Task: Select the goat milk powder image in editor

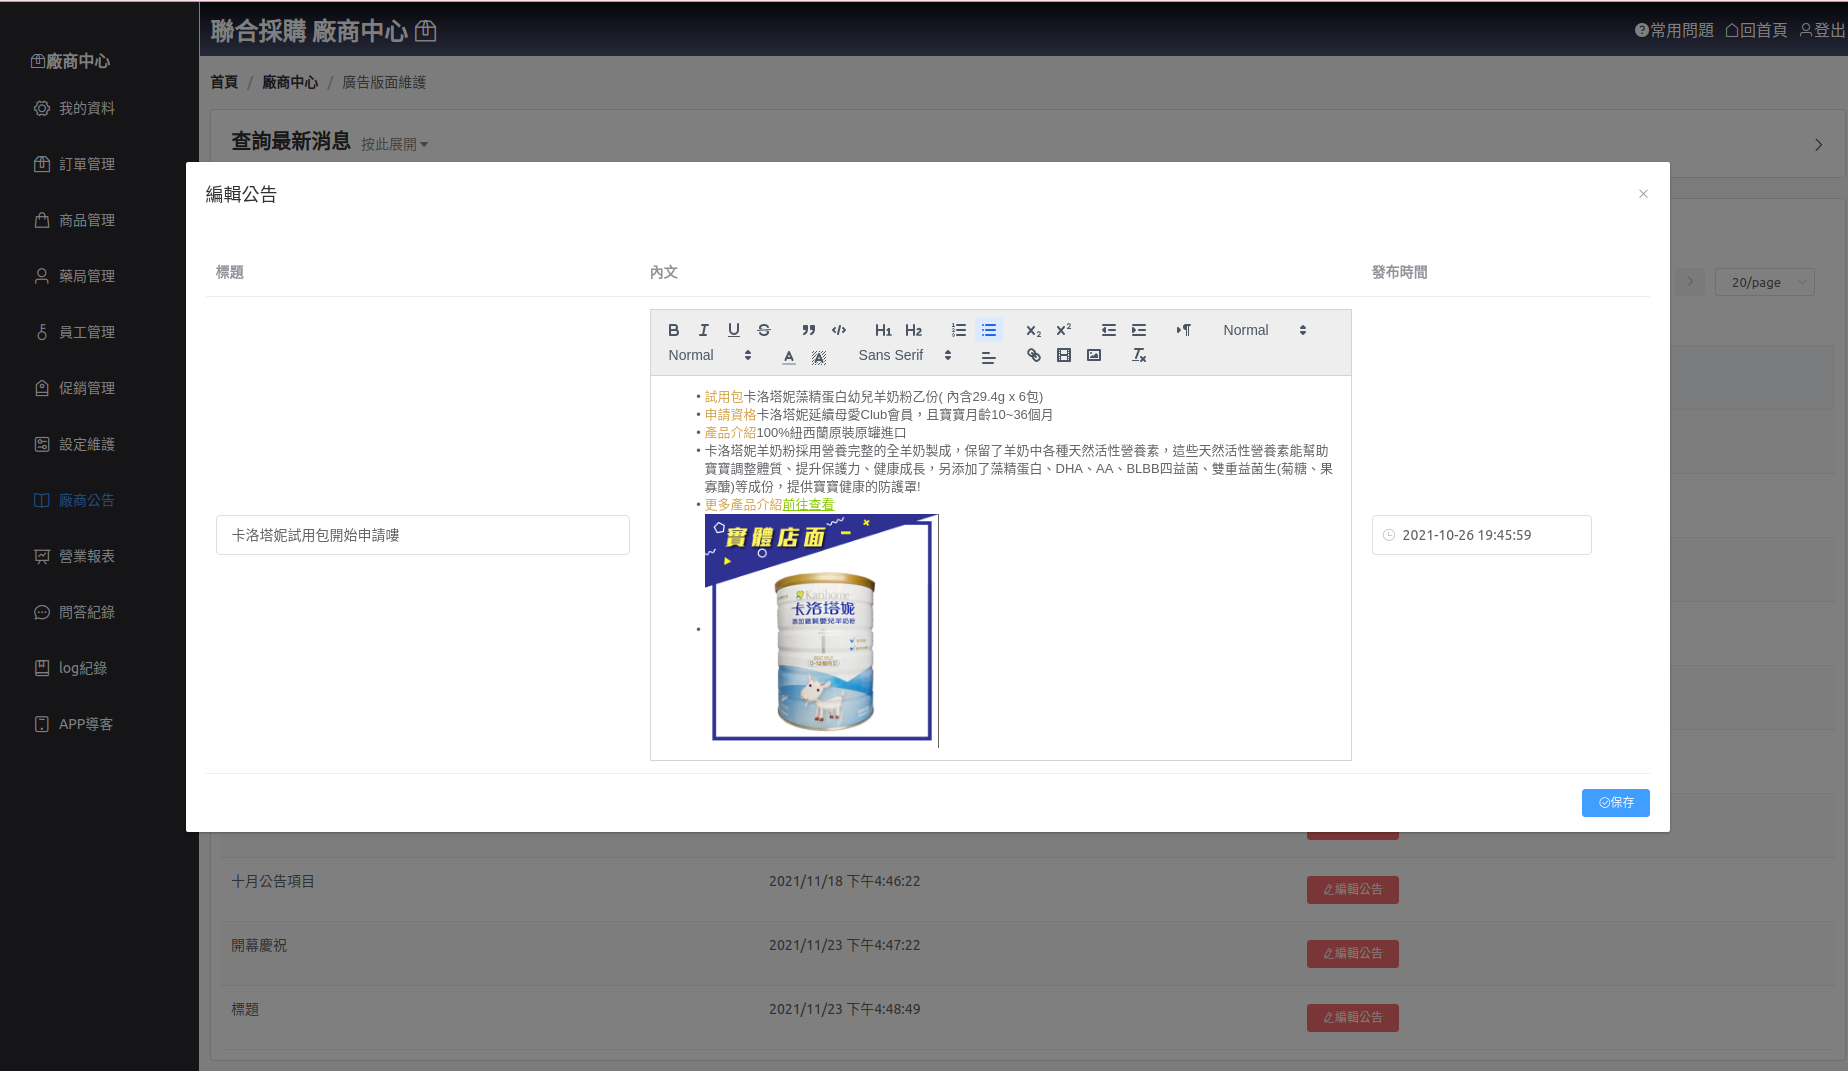Action: pyautogui.click(x=821, y=629)
